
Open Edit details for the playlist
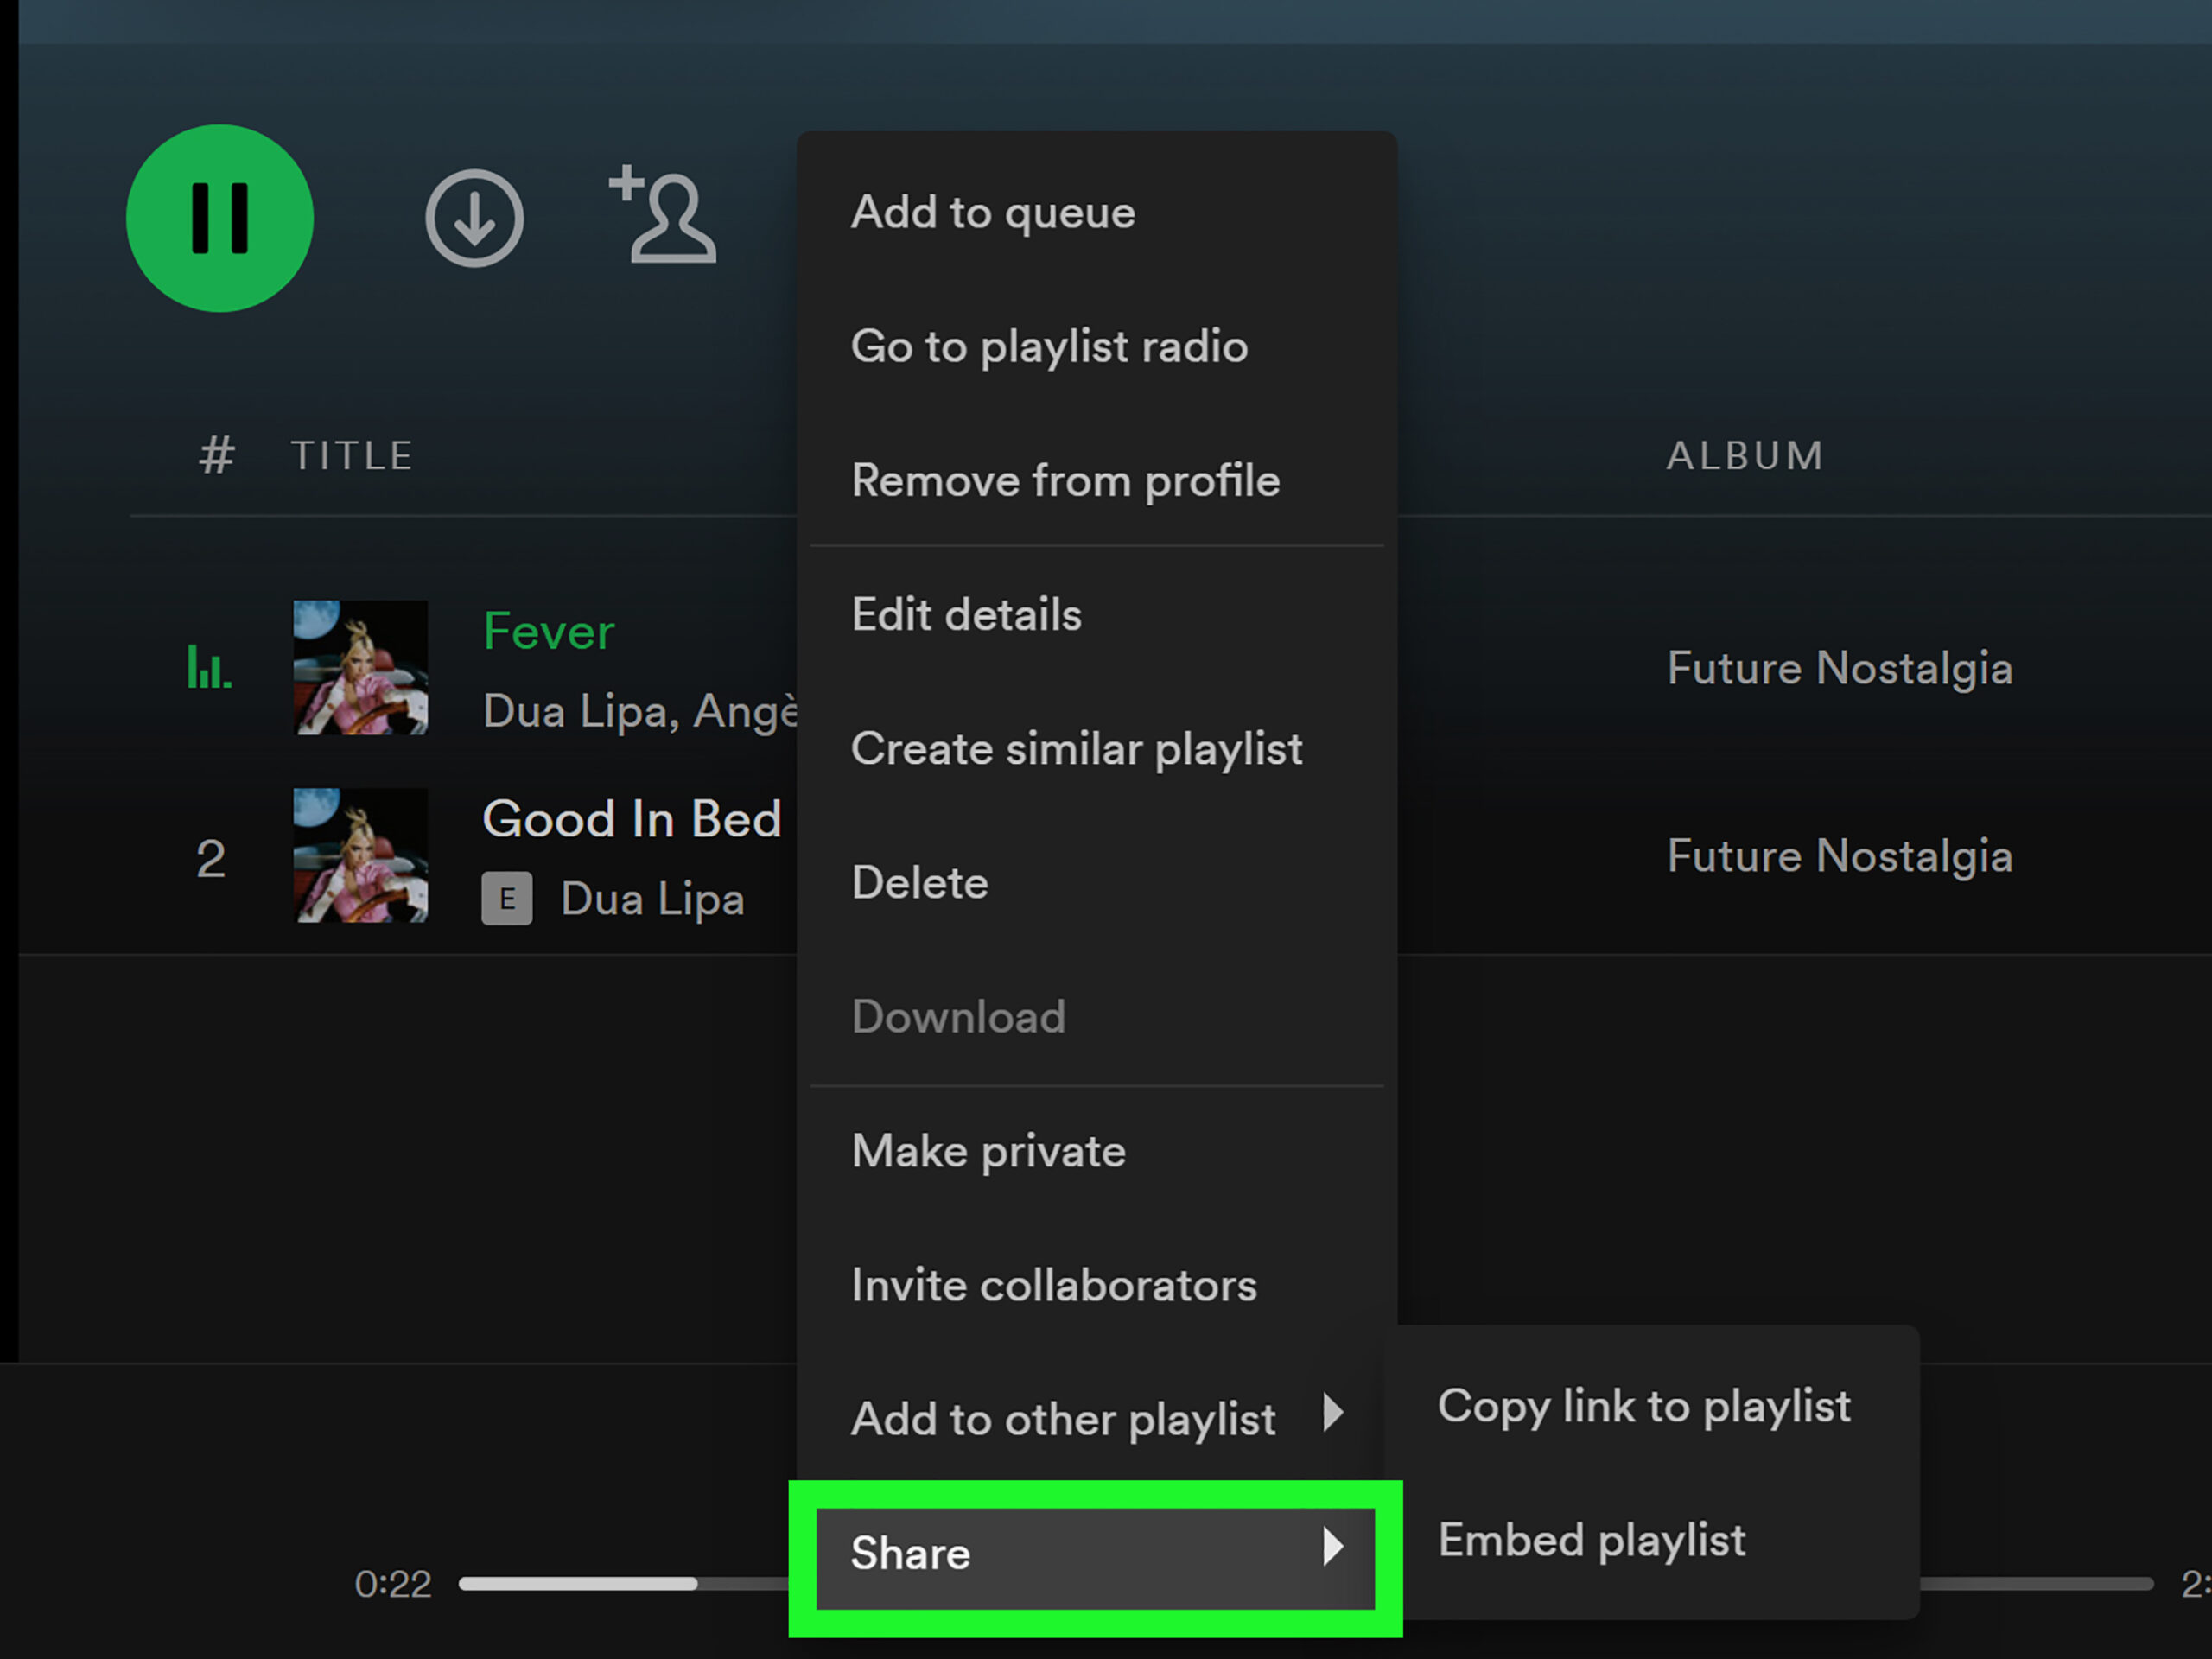point(966,614)
